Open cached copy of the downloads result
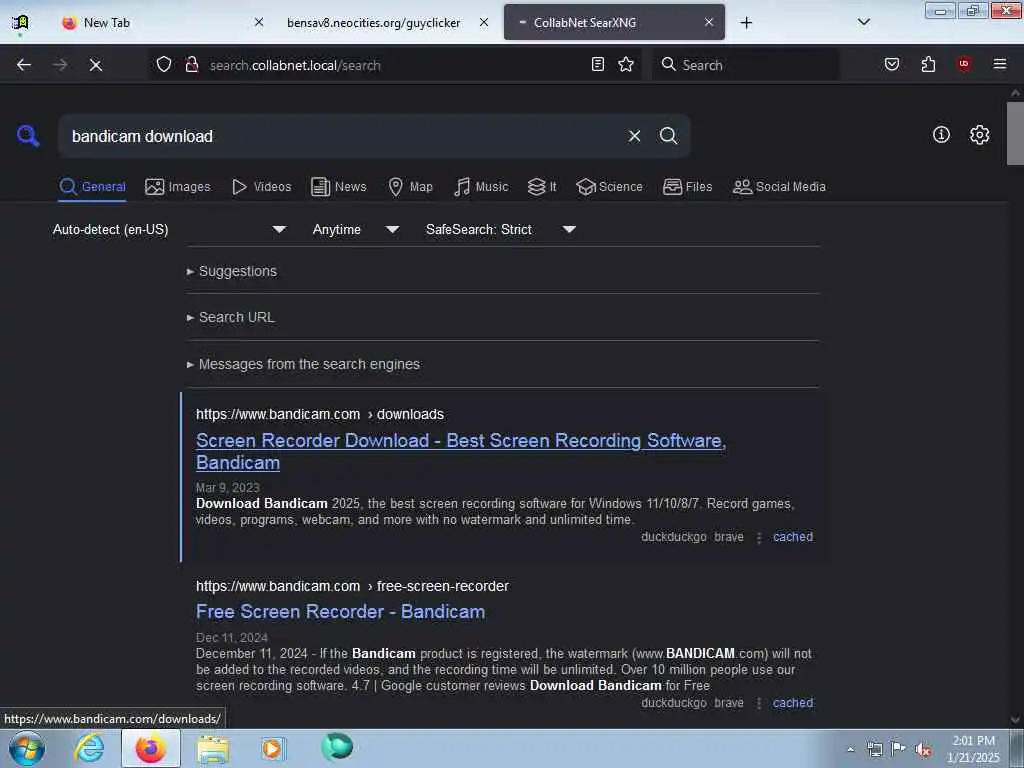Screen dimensions: 1024x768 (x=793, y=537)
